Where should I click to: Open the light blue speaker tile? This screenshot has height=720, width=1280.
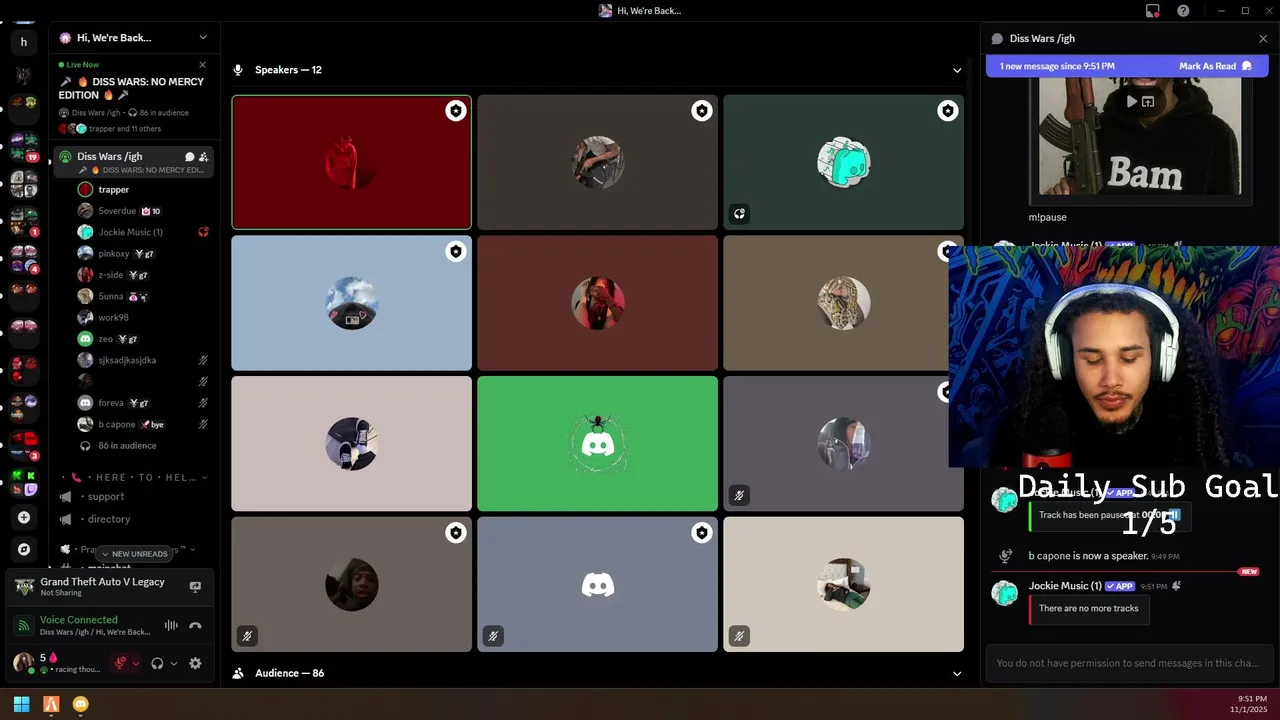point(351,303)
